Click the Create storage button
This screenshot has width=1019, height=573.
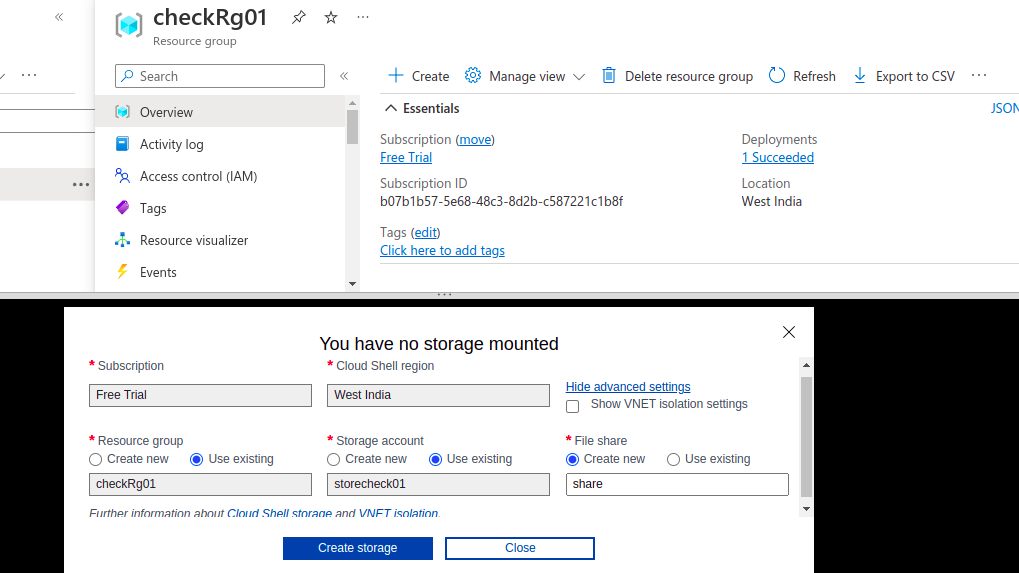pos(357,548)
